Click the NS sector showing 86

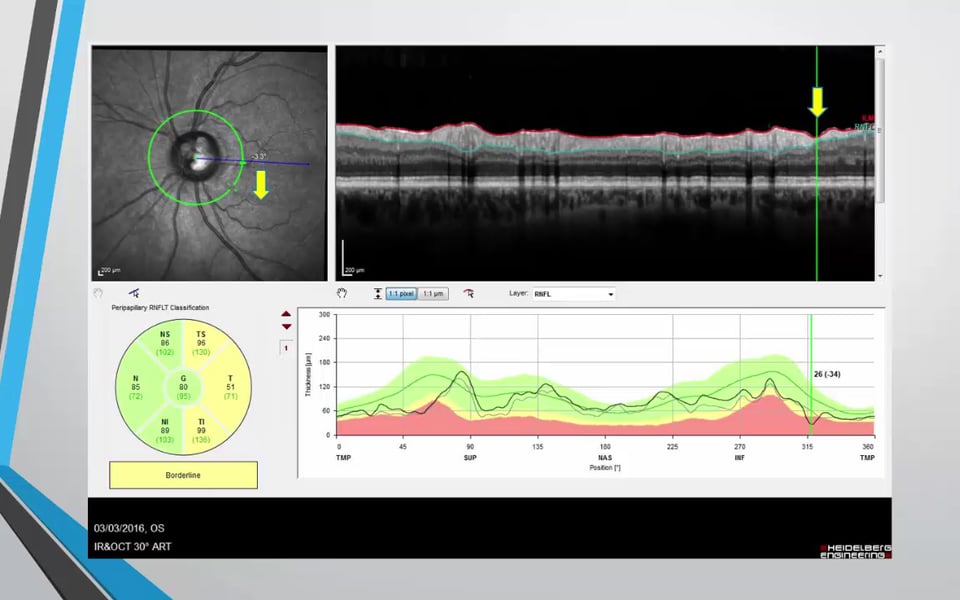click(165, 340)
